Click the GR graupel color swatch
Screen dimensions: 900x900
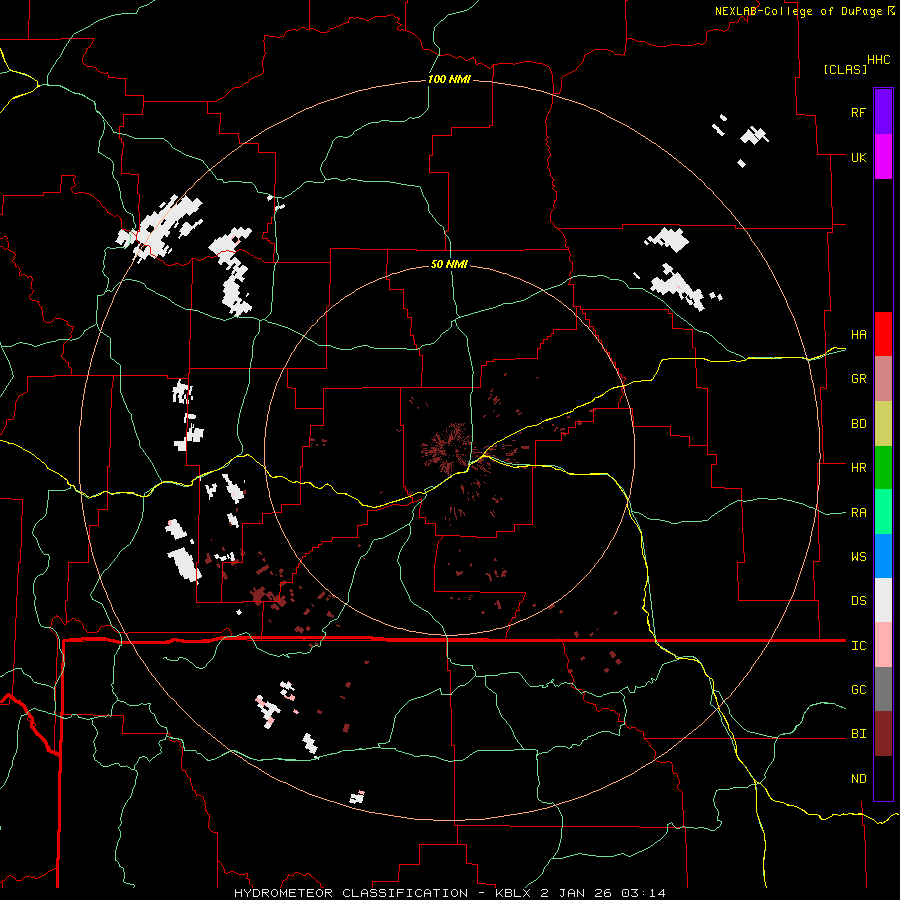click(x=883, y=379)
